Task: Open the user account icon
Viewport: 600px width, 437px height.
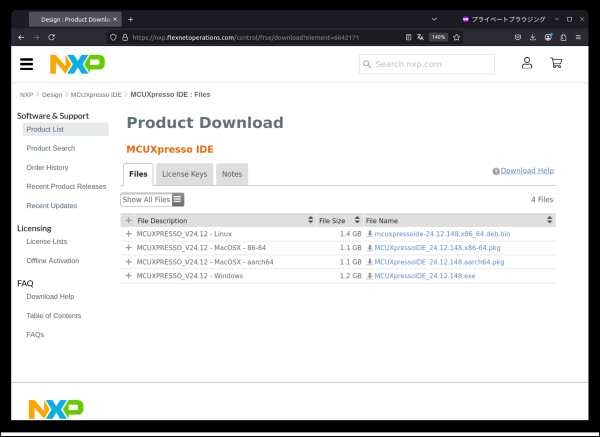Action: [527, 63]
